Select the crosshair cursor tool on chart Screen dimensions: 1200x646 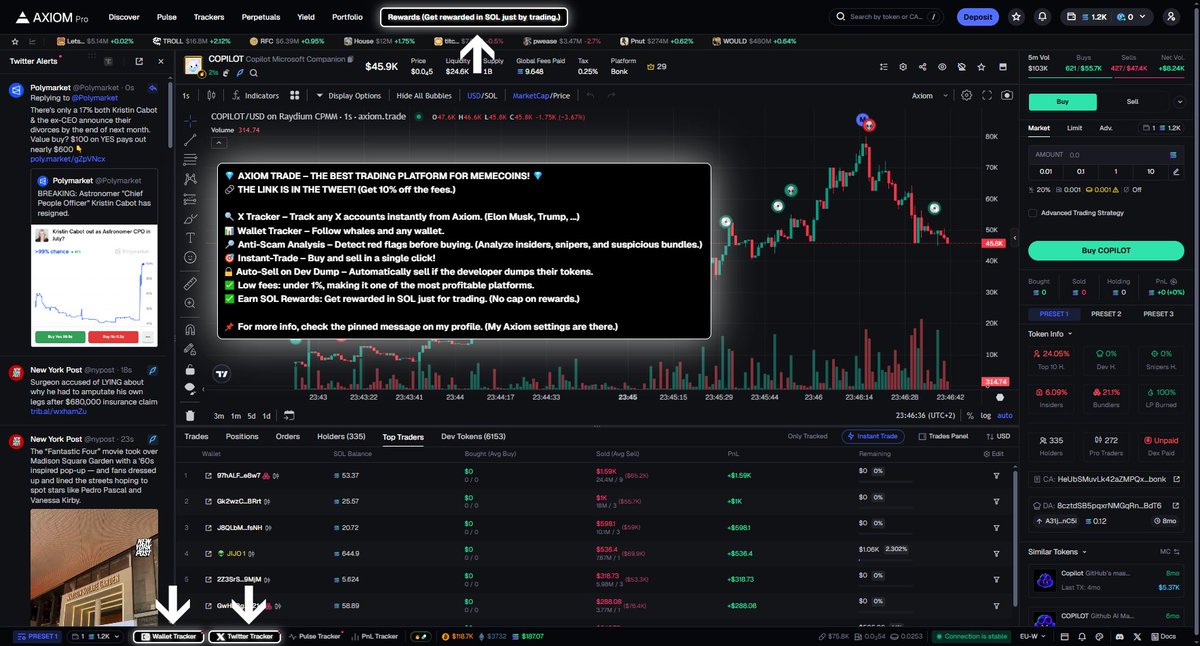click(x=190, y=119)
